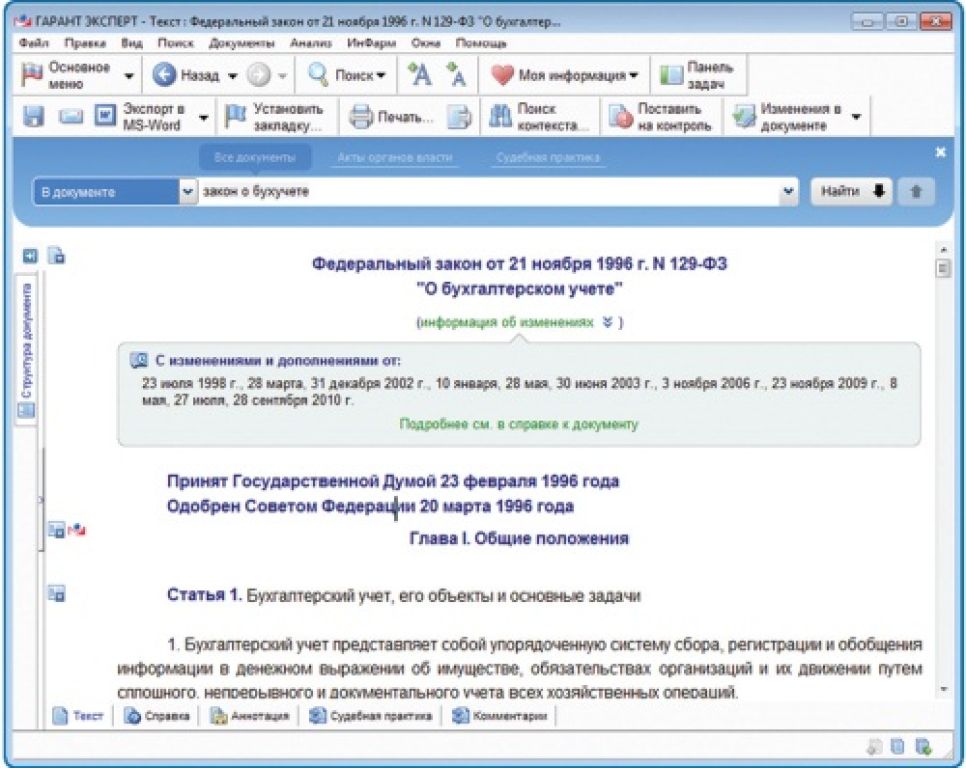Open Назад history dropdown arrow
The width and height of the screenshot is (966, 768).
pyautogui.click(x=232, y=76)
